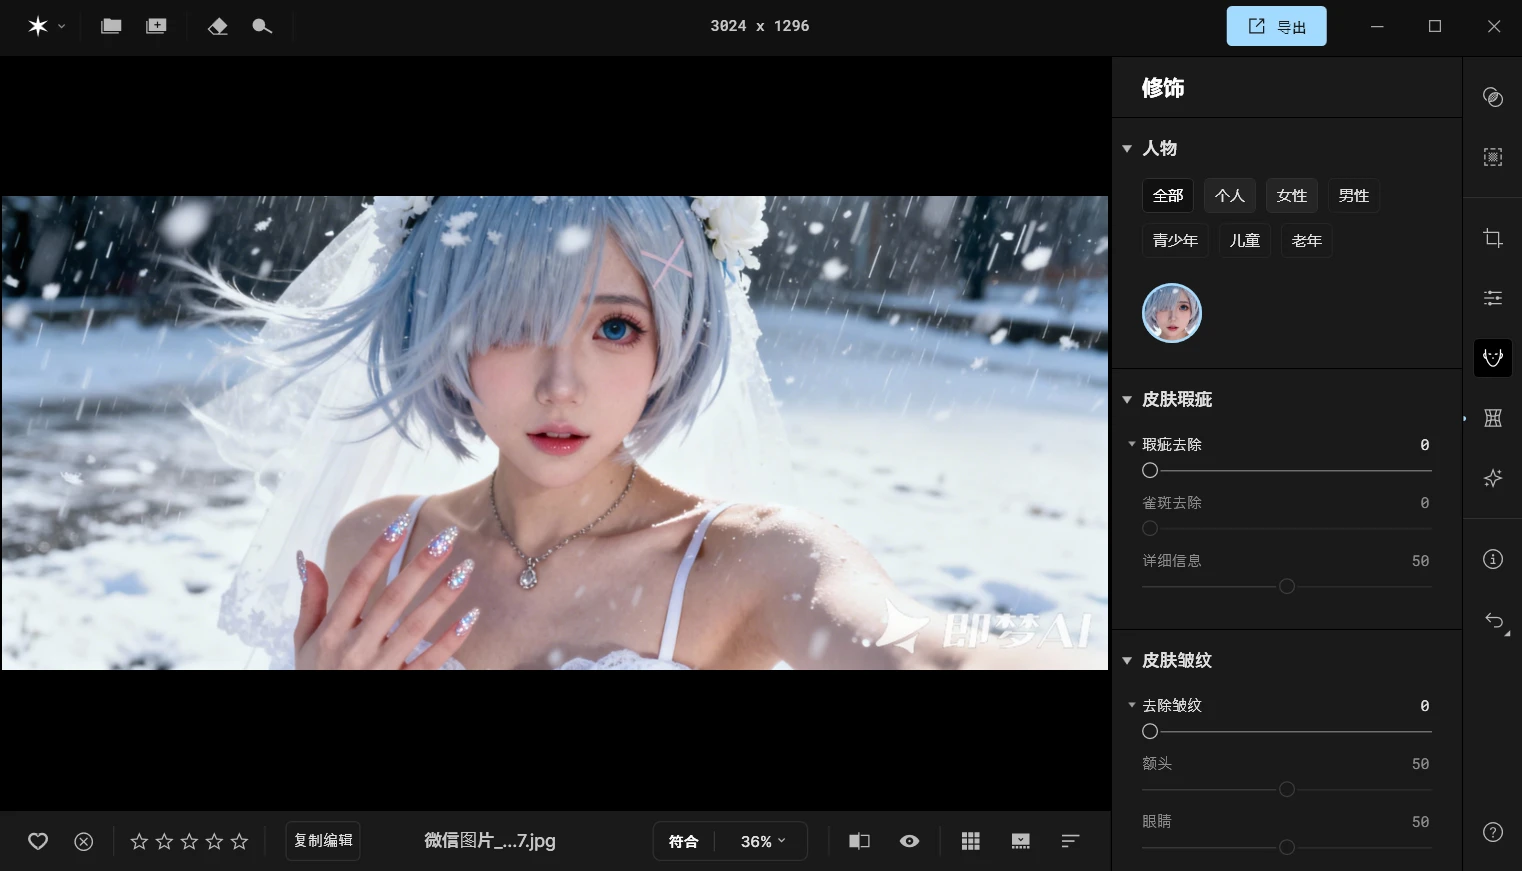This screenshot has width=1522, height=871.
Task: Click the undo history arrow icon
Action: (1493, 620)
